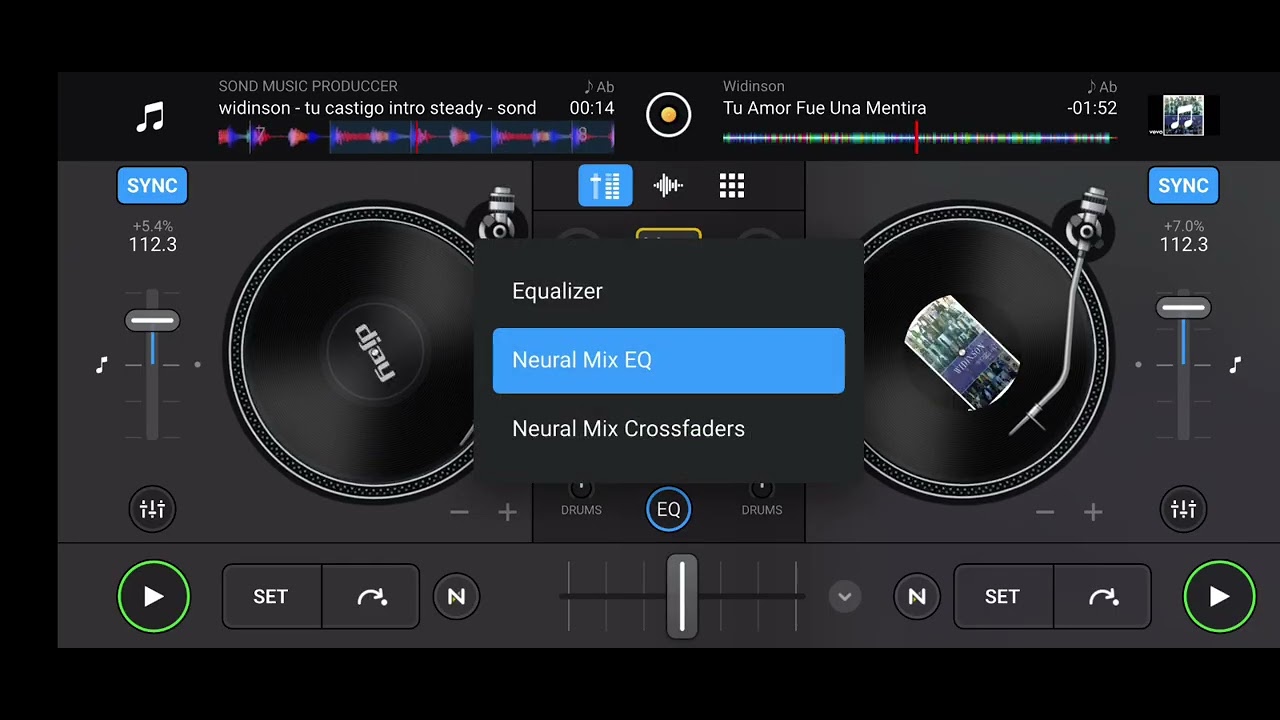Screen dimensions: 1280x720
Task: Open the music library note icon
Action: pos(150,118)
